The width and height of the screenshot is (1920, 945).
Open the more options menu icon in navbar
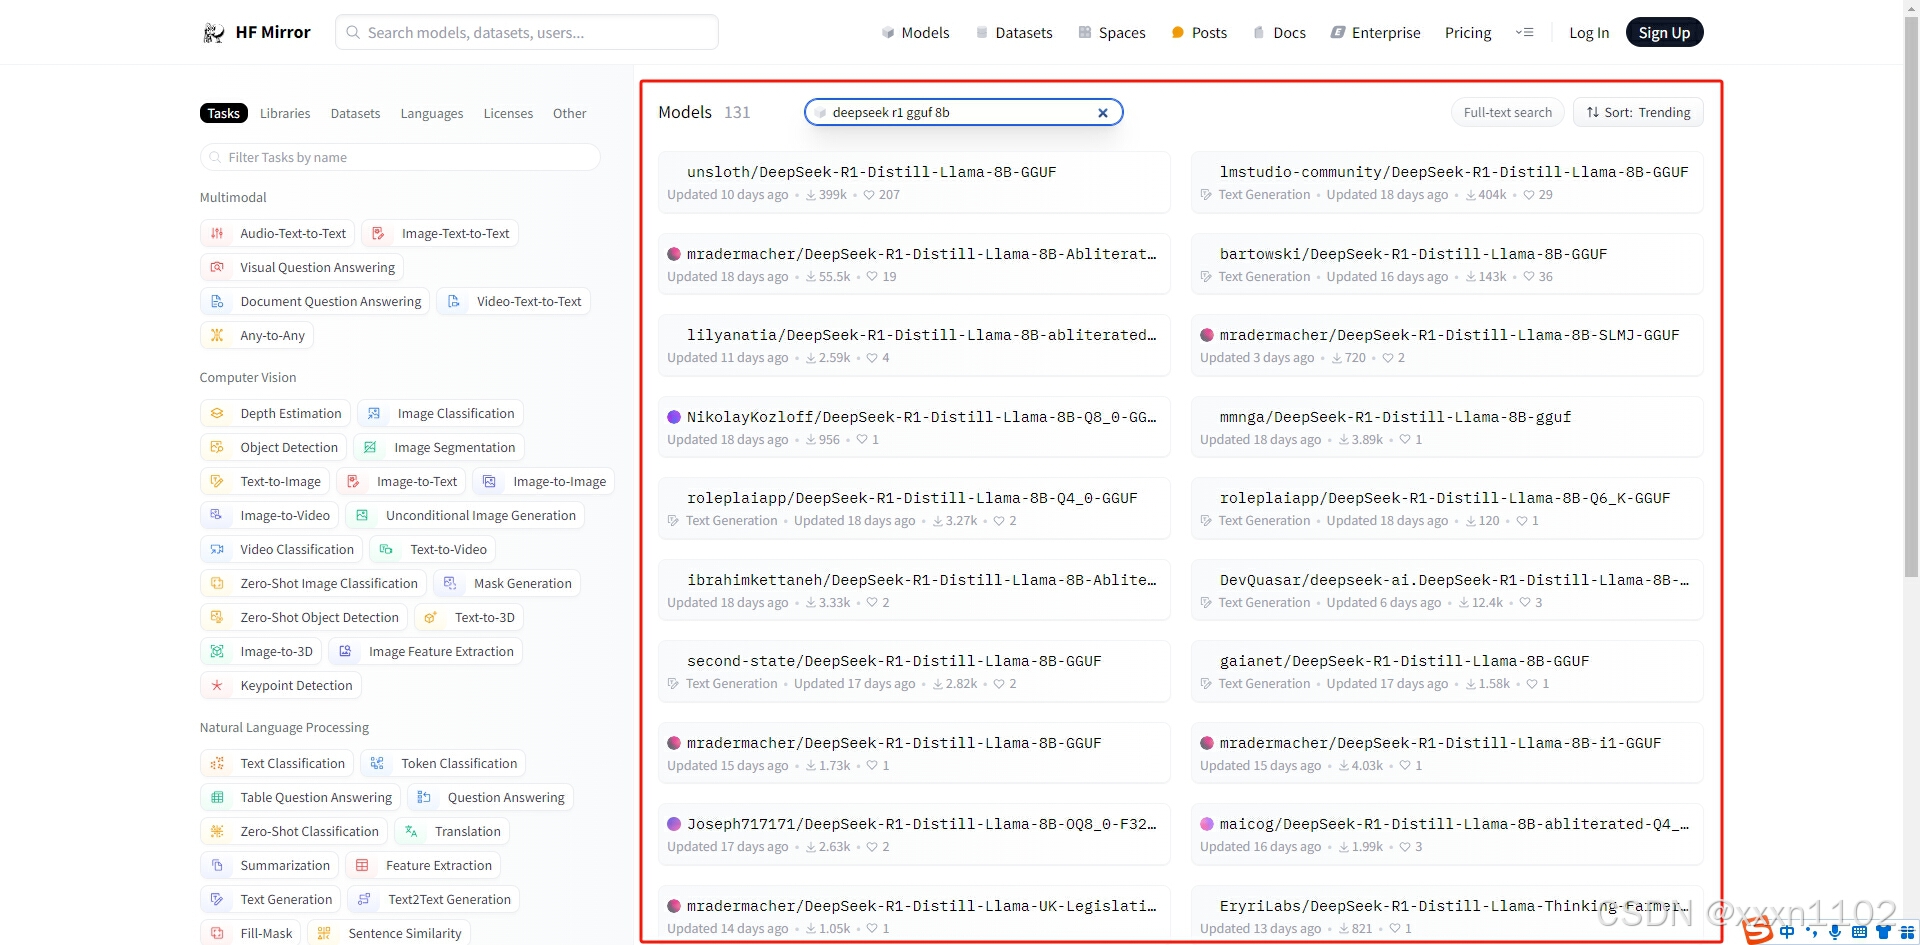(x=1524, y=32)
